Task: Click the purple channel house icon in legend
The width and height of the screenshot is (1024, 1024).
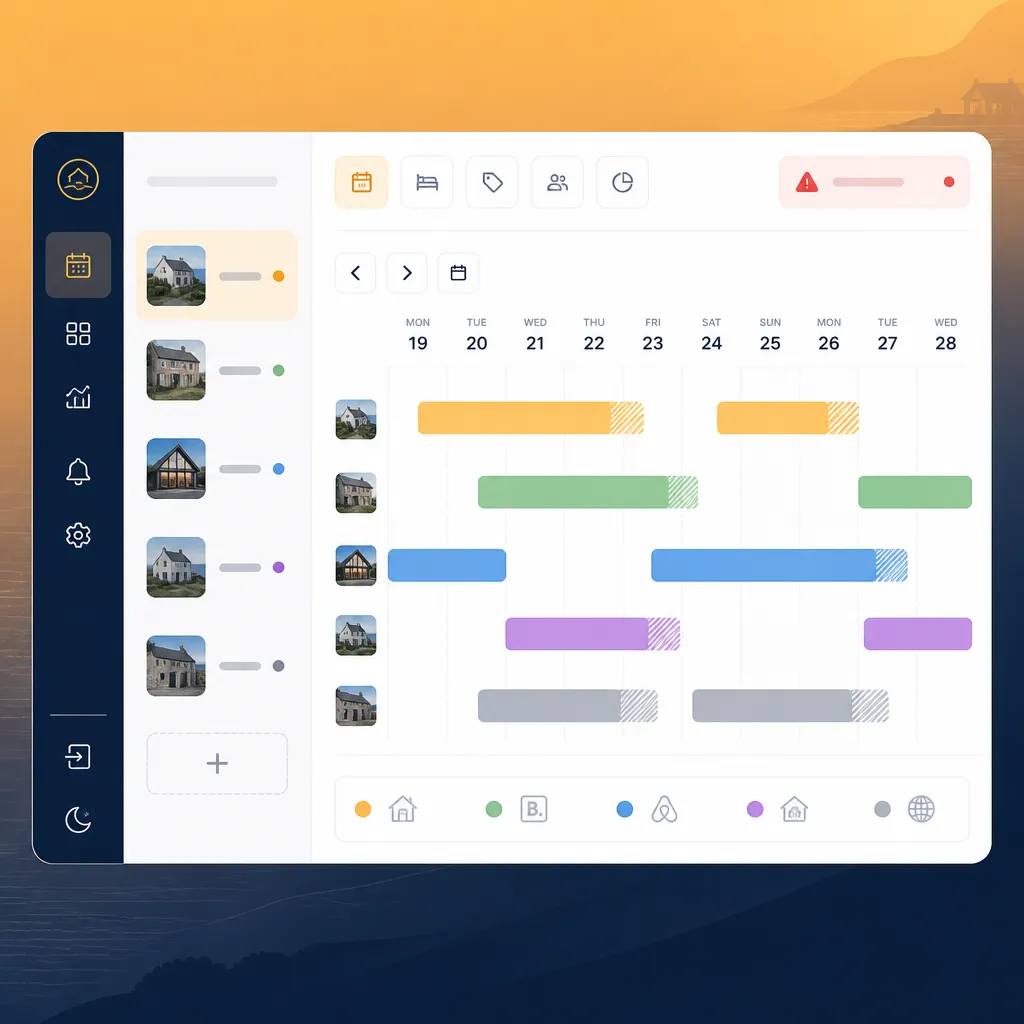Action: pos(794,809)
